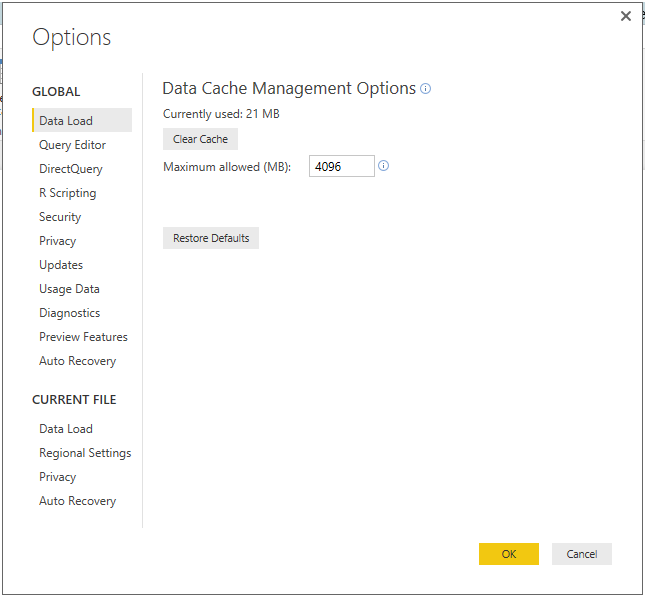Open info icon beside Data Cache Management Options
Viewport: 645px width, 596px height.
coord(425,88)
